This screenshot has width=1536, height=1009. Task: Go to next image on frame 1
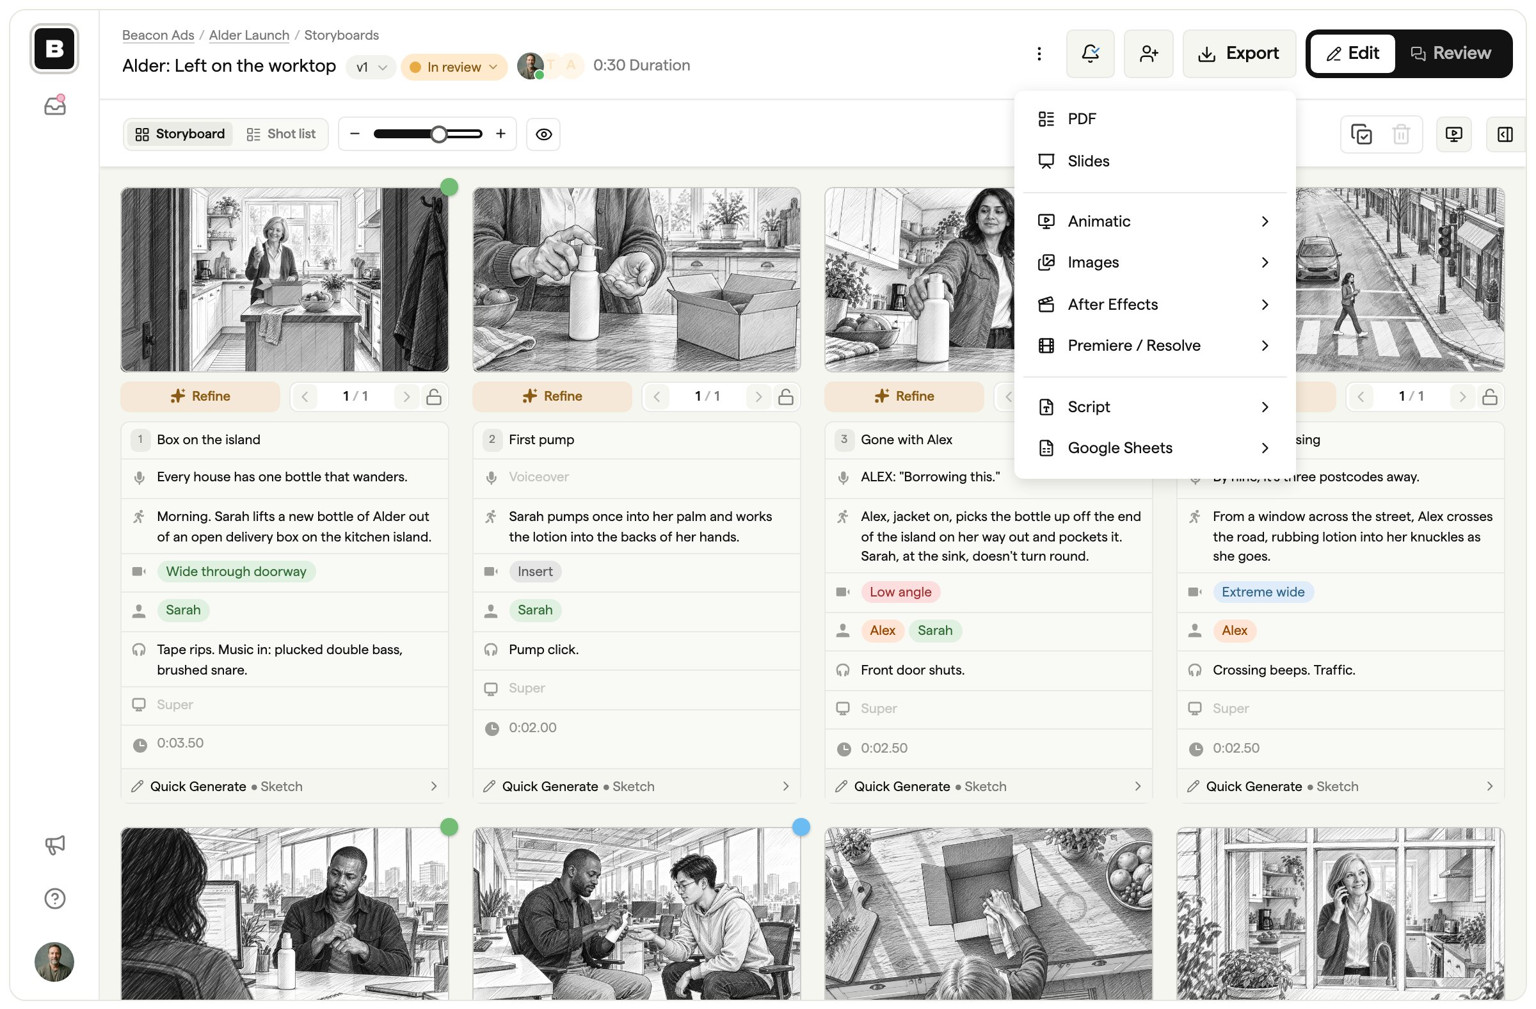(x=406, y=397)
